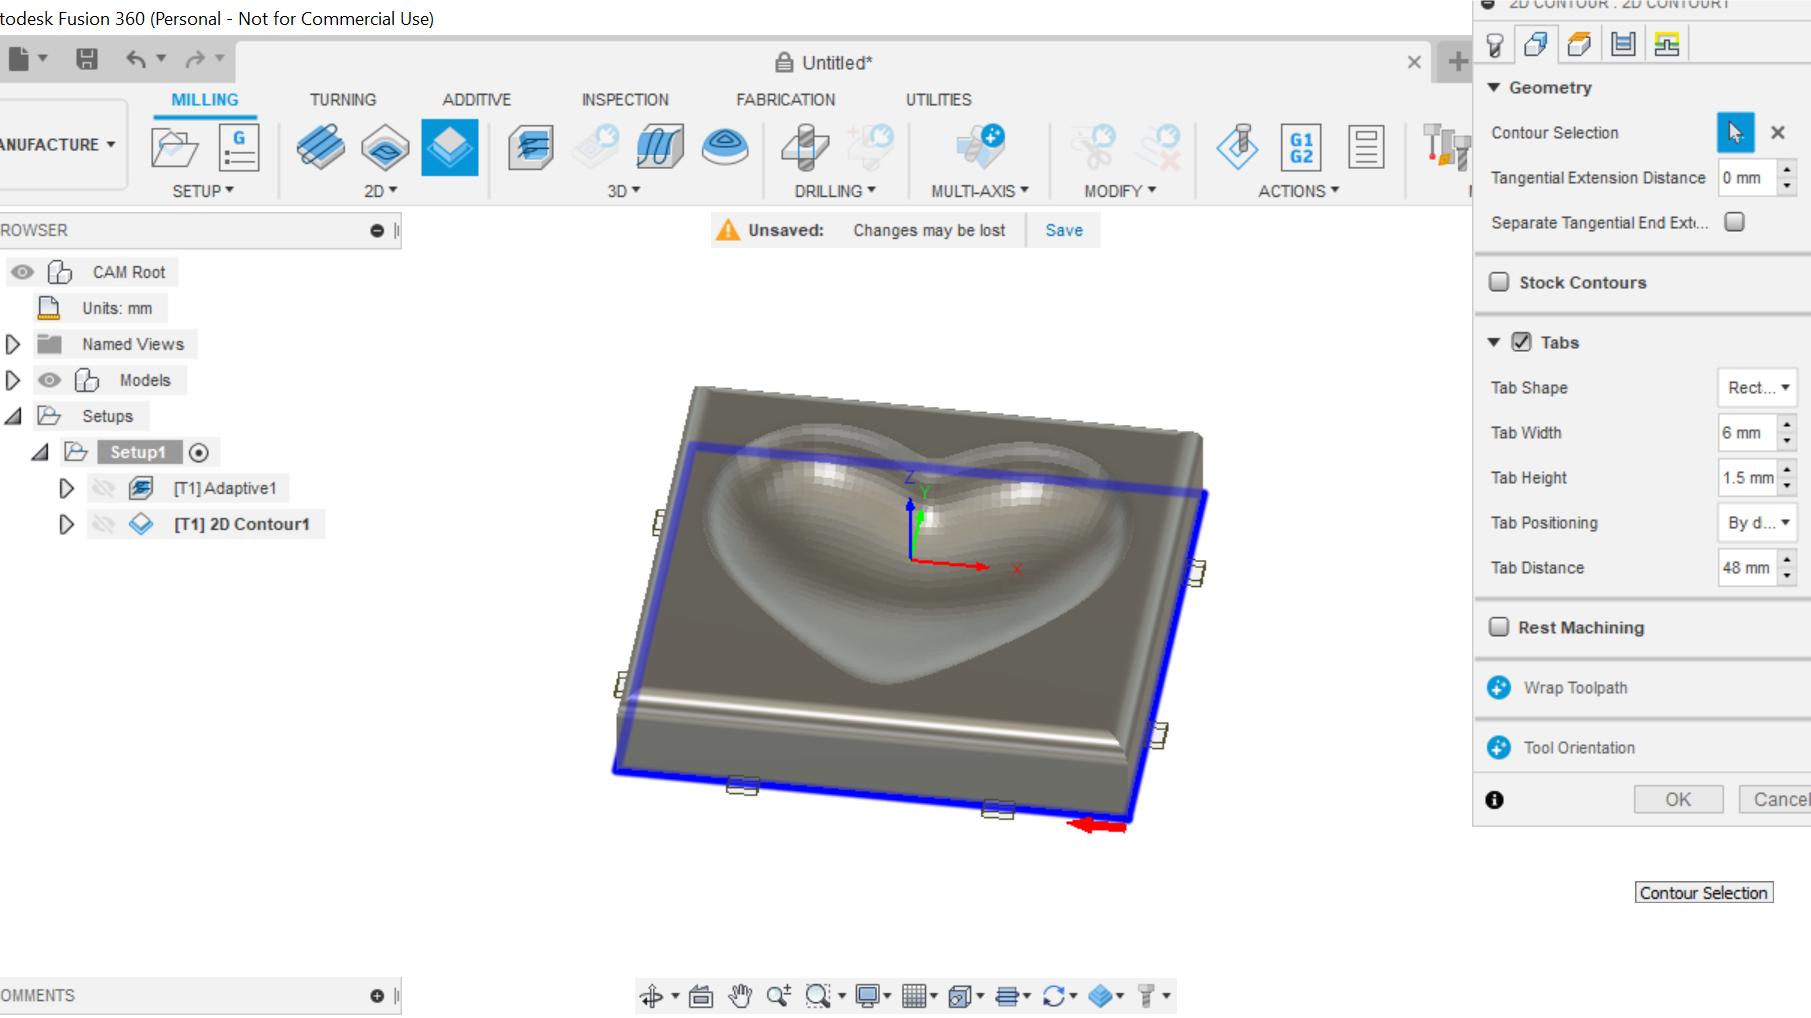Open the Passes tab in the dialog
Viewport: 1811px width, 1018px height.
point(1623,43)
